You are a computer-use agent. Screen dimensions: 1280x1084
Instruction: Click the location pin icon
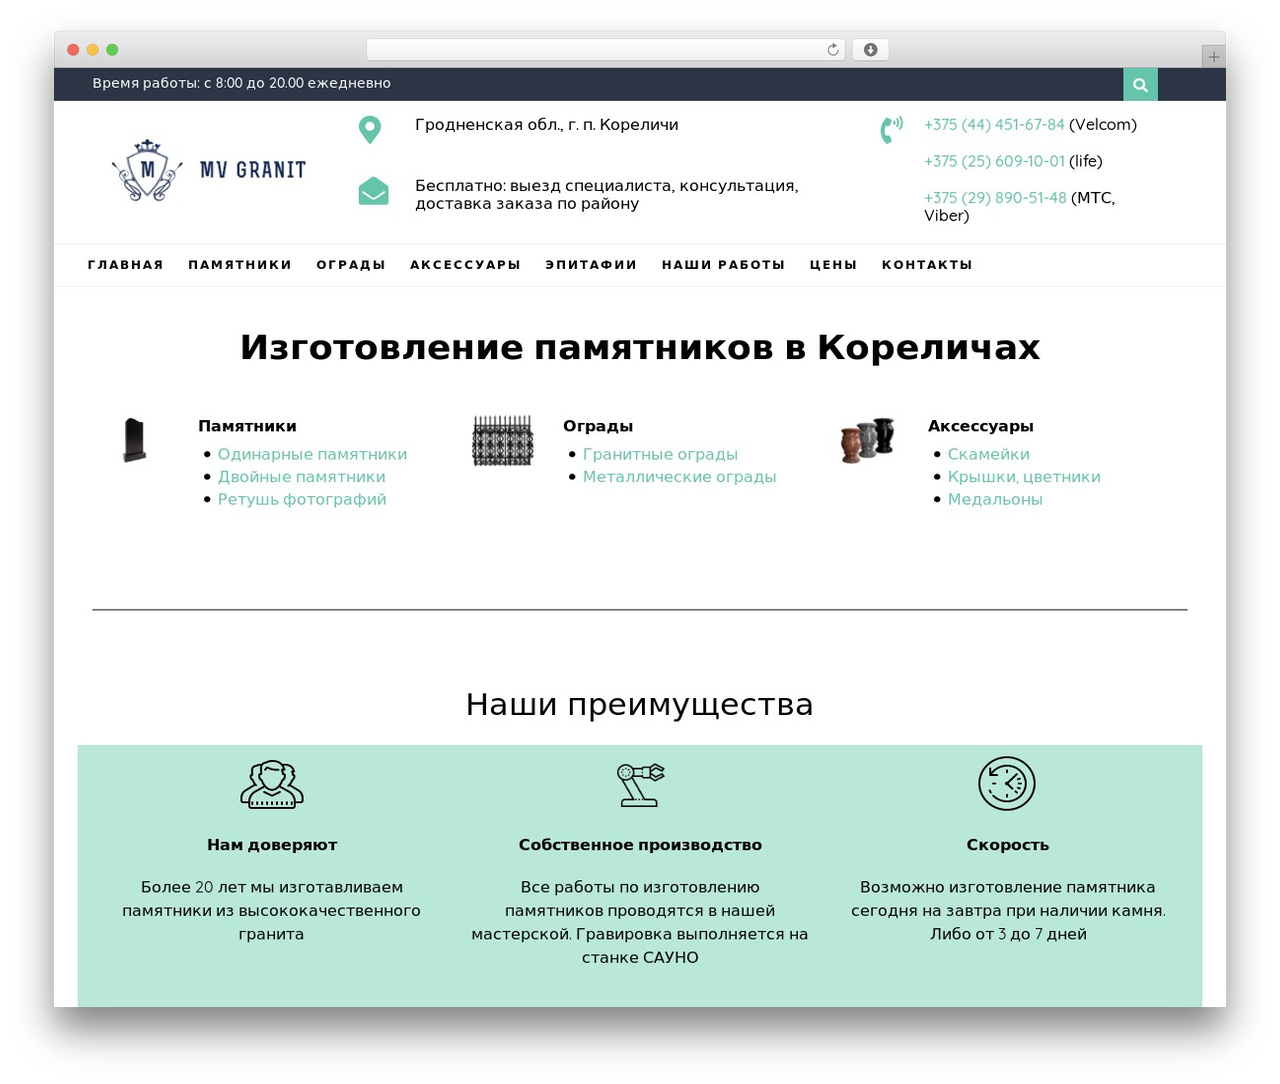click(370, 130)
